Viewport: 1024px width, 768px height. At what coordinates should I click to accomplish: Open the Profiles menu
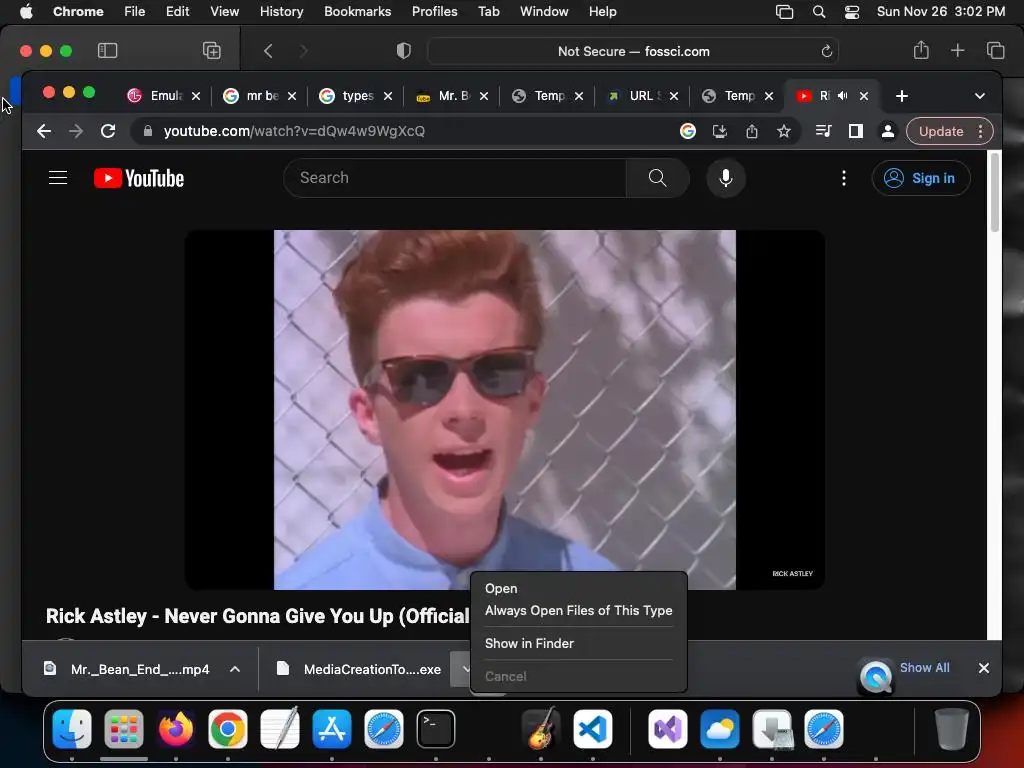(x=434, y=11)
